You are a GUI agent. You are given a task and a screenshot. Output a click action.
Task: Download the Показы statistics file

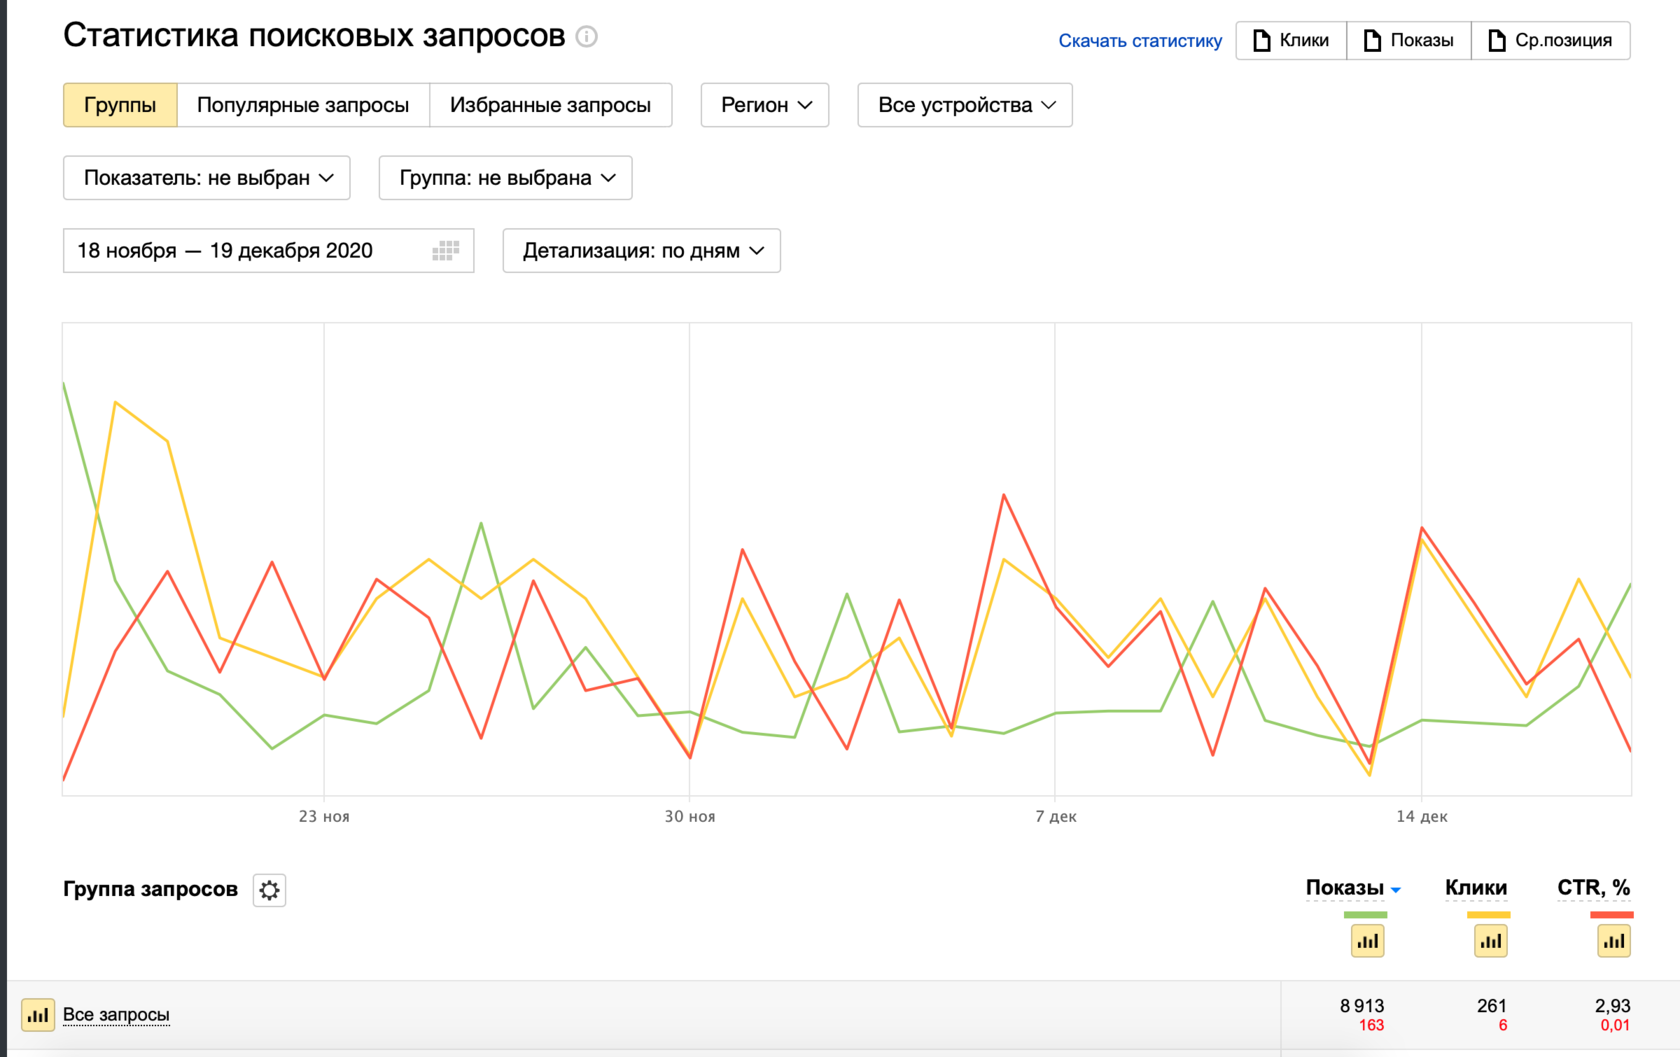tap(1408, 41)
